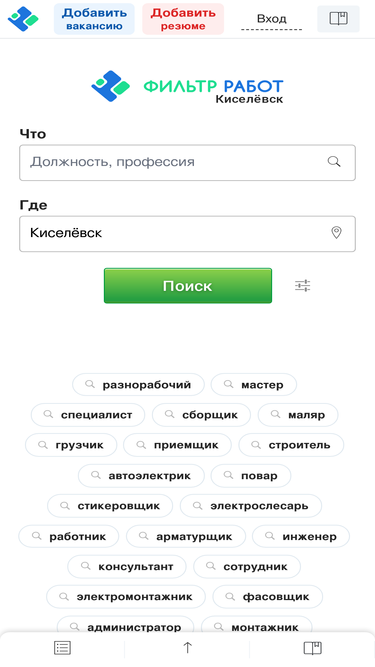Open the book icon in top header
The image size is (375, 667).
pyautogui.click(x=338, y=19)
